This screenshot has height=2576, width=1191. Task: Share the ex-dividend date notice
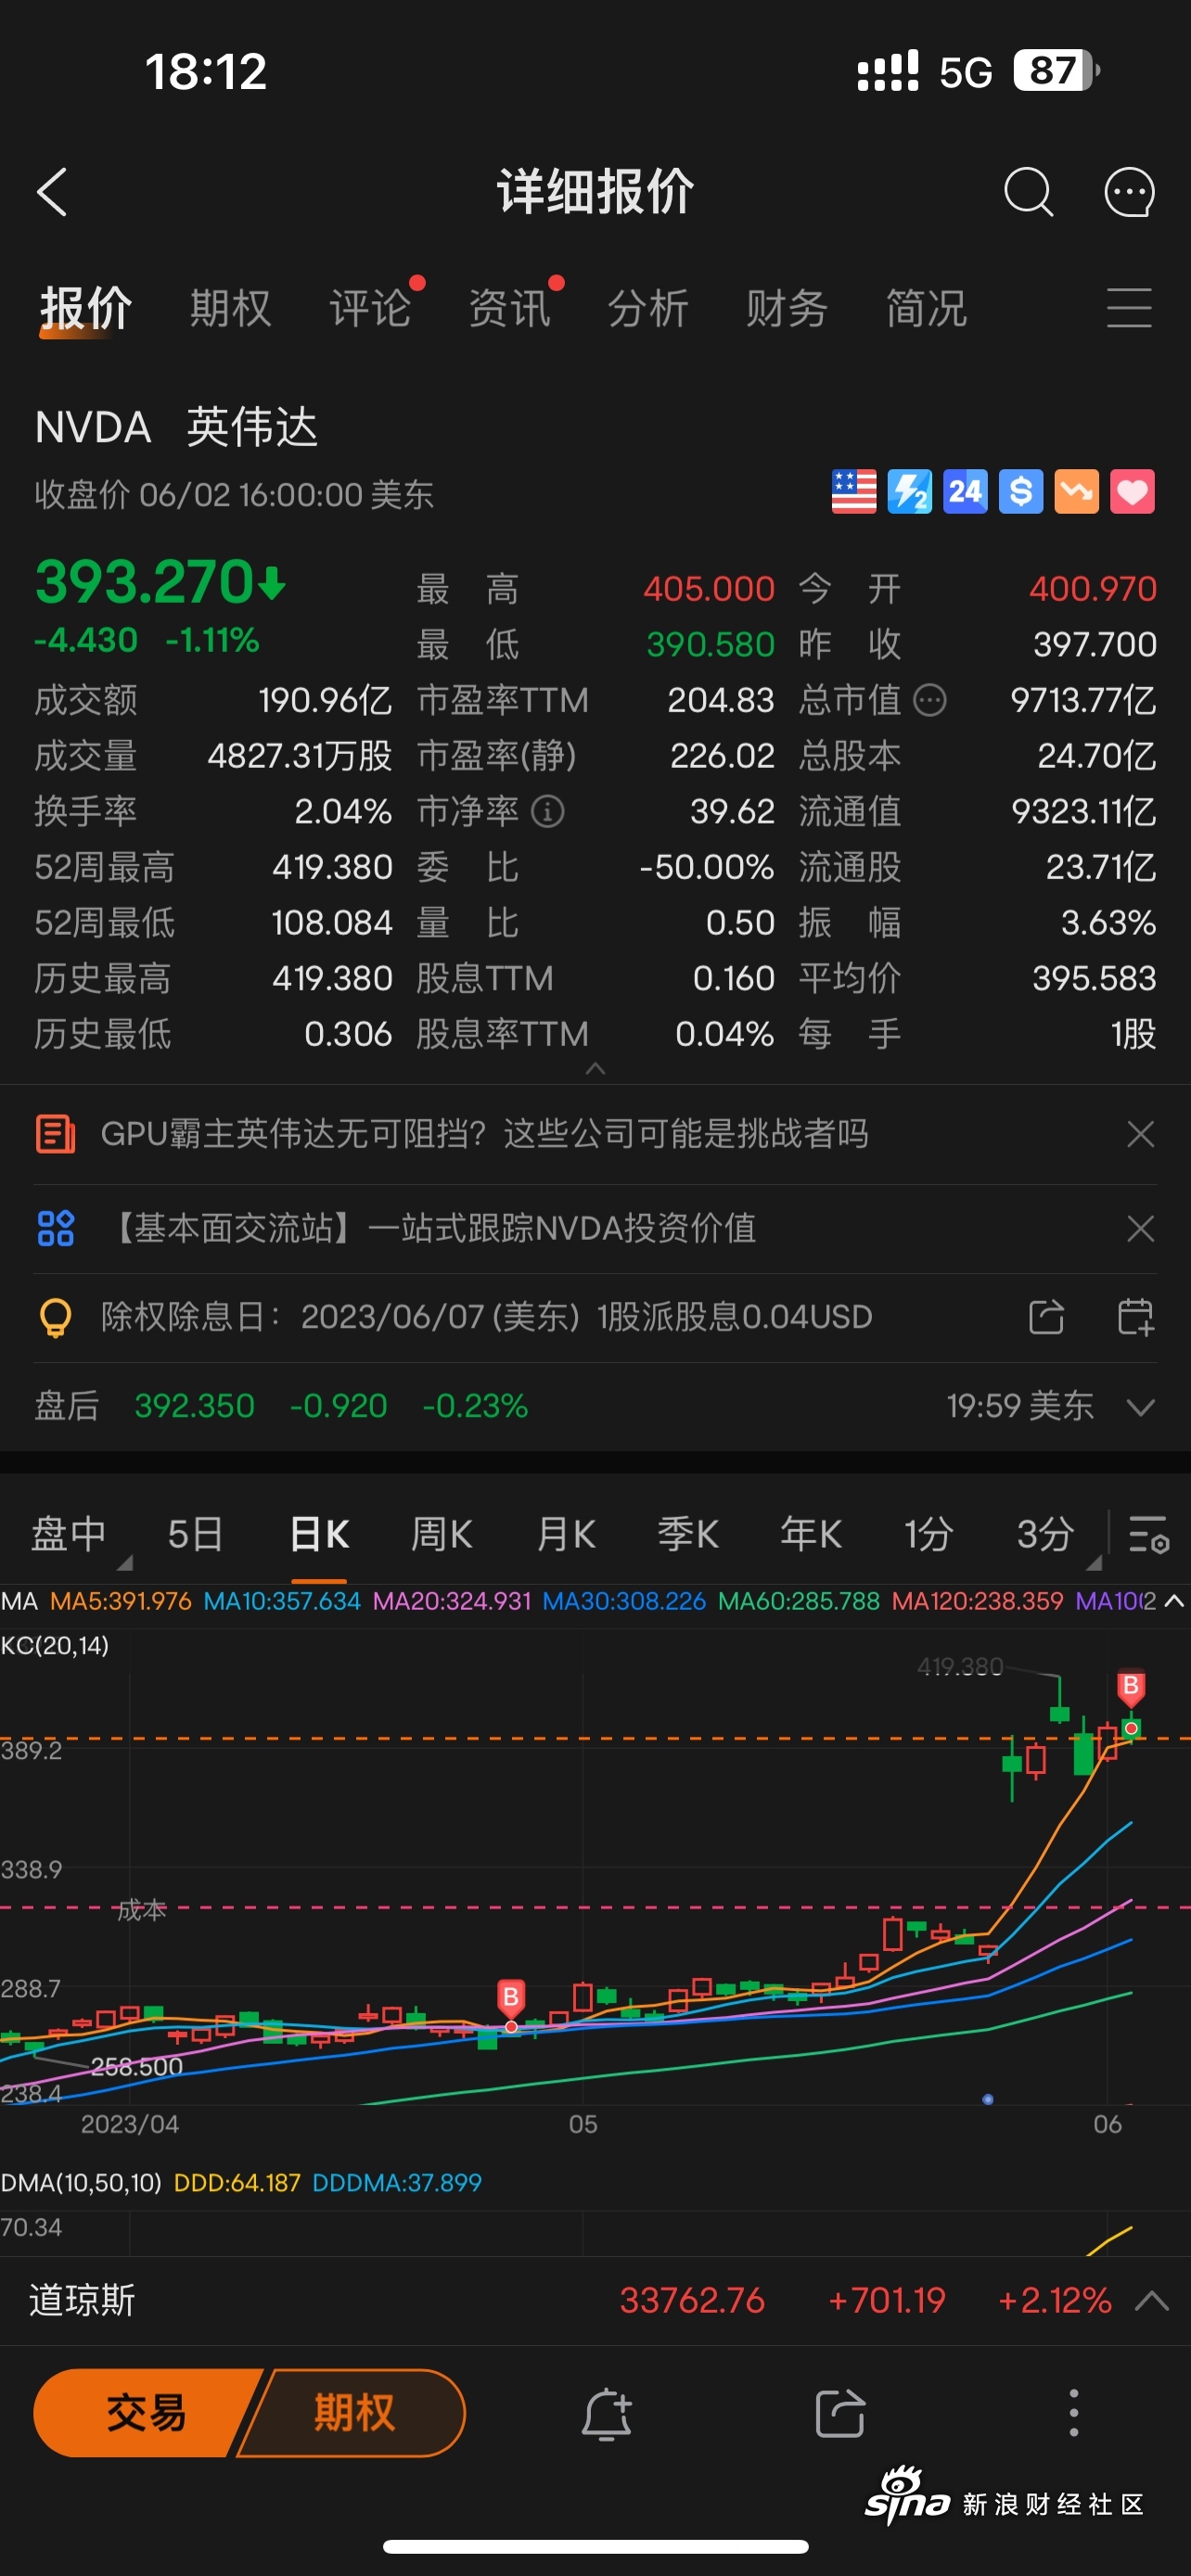click(1046, 1317)
